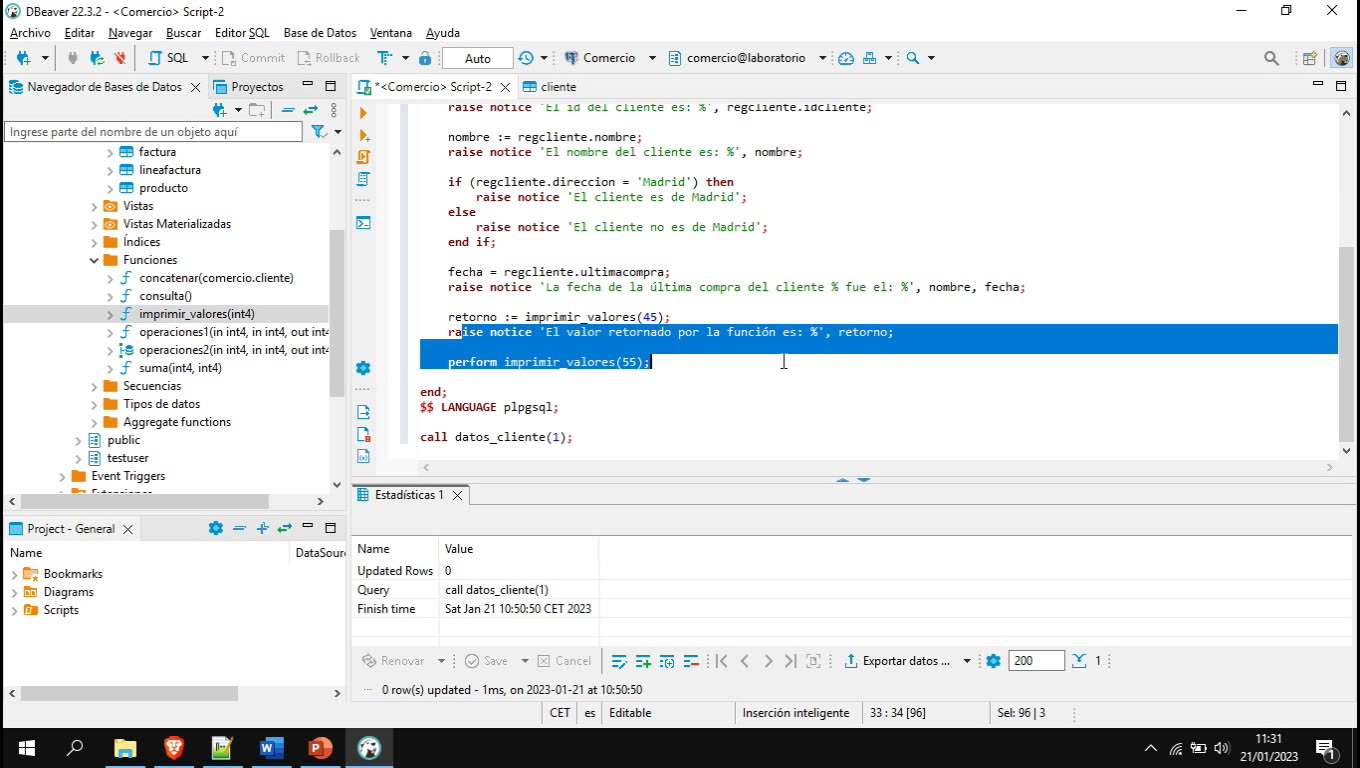Select consulta() function in tree

point(165,296)
